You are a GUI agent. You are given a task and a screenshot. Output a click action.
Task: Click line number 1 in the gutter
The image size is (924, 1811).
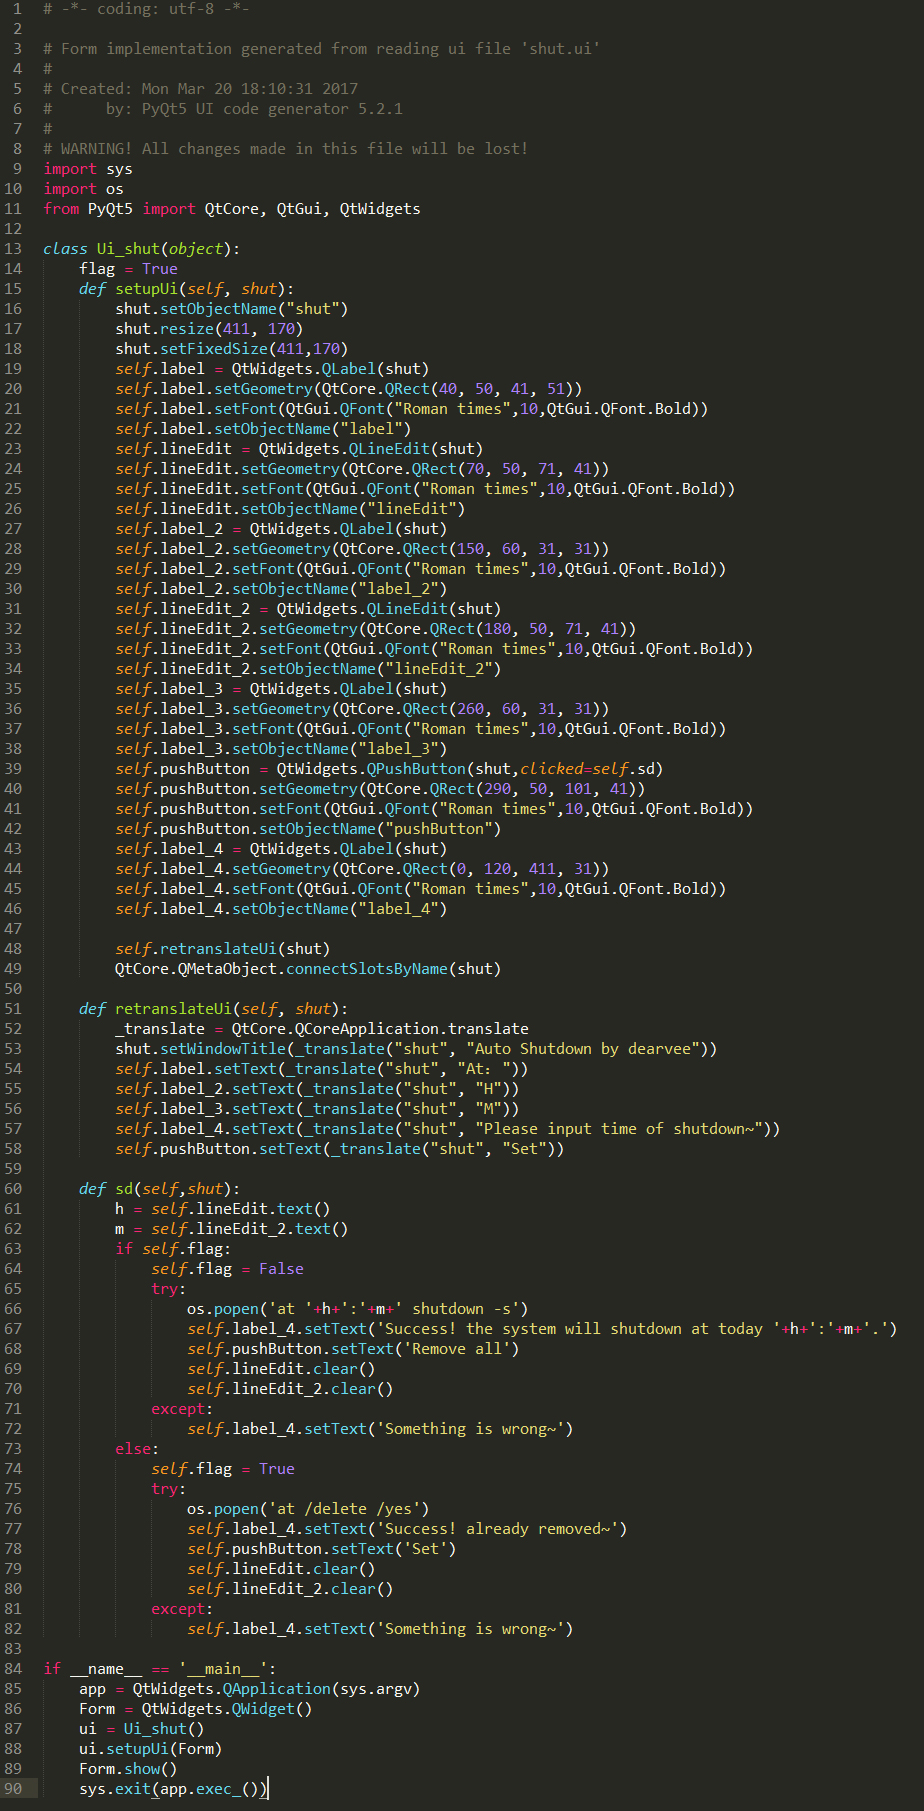point(17,9)
